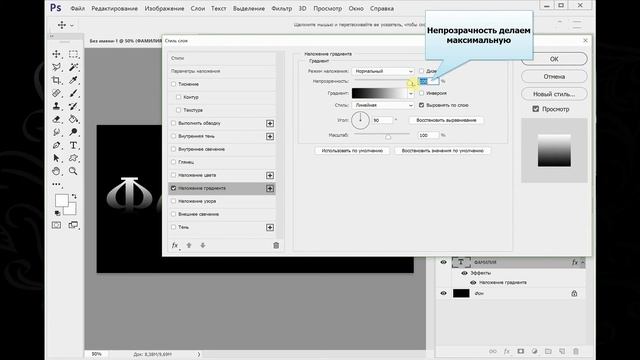The width and height of the screenshot is (640, 360).
Task: Hide the Эффекты eye icon
Action: click(464, 273)
